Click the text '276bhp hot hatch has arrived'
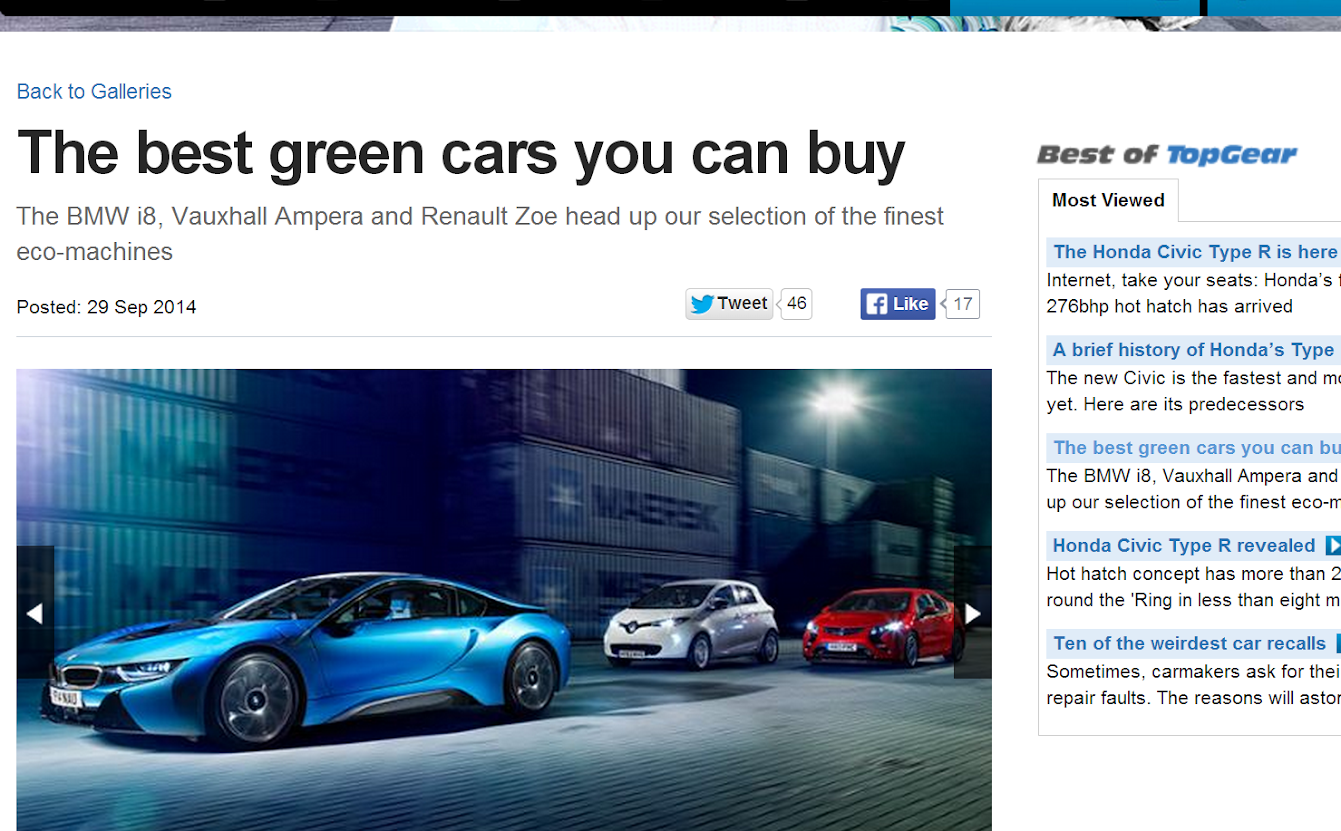Viewport: 1341px width, 831px height. [1170, 307]
